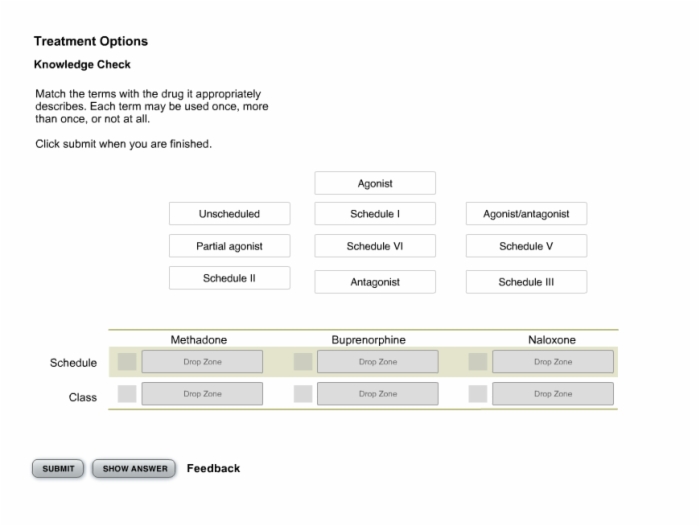The image size is (700, 526).
Task: Pick the Schedule I term tile
Action: (375, 213)
